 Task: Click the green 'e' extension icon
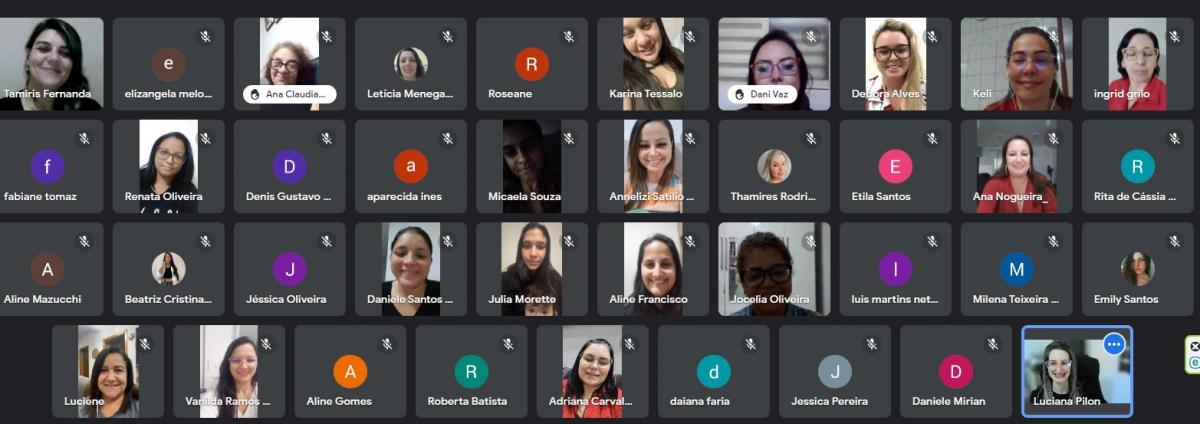(1194, 363)
